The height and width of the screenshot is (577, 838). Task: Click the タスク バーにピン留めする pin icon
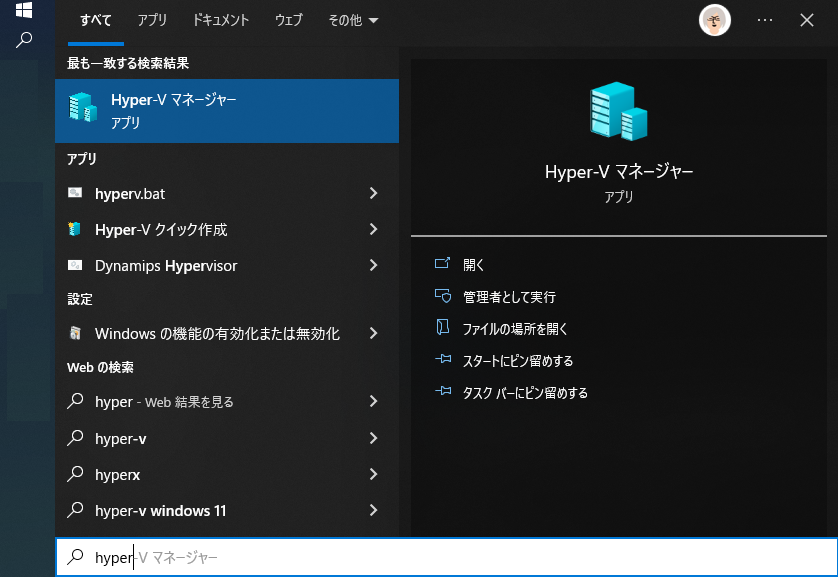(x=443, y=391)
